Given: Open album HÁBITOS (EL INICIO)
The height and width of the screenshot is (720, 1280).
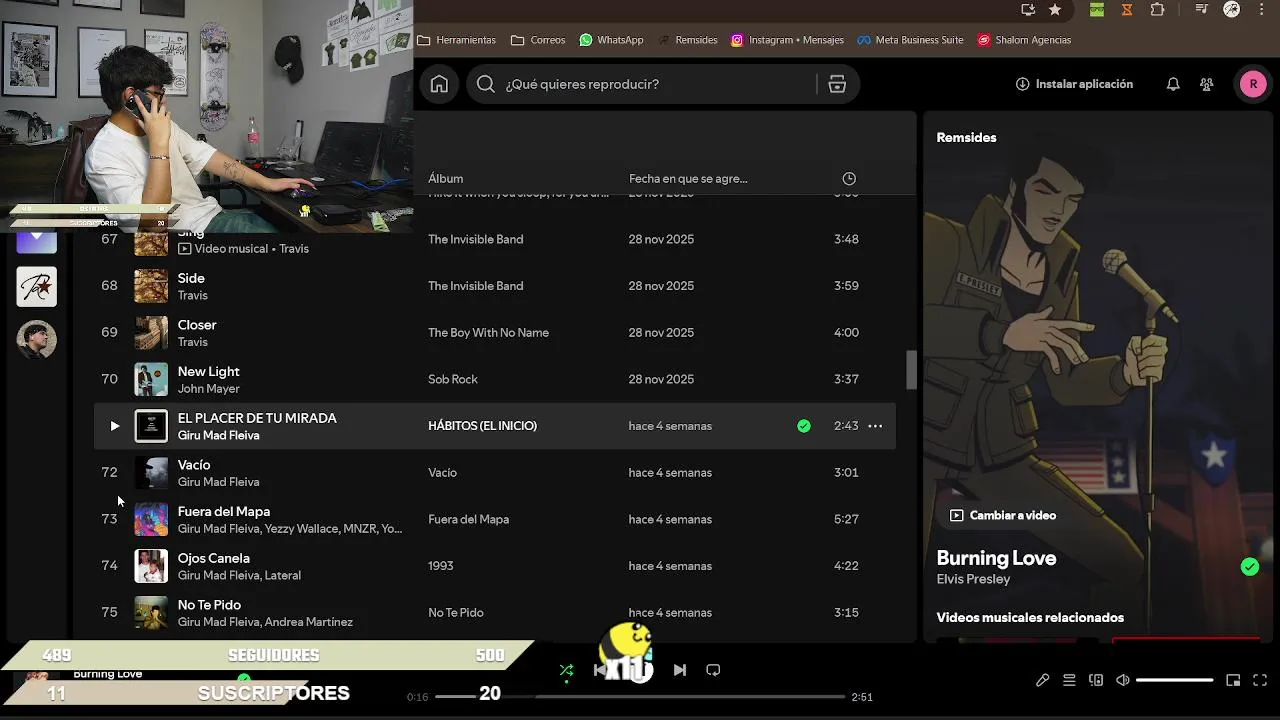Looking at the screenshot, I should pyautogui.click(x=482, y=426).
